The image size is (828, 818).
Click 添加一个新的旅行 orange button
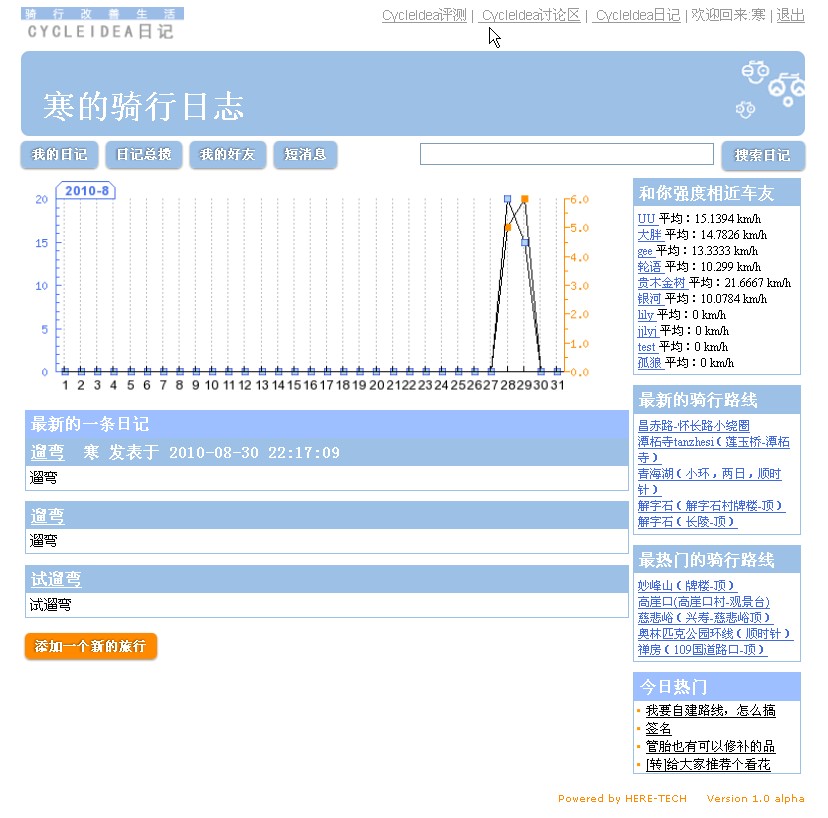pos(91,647)
